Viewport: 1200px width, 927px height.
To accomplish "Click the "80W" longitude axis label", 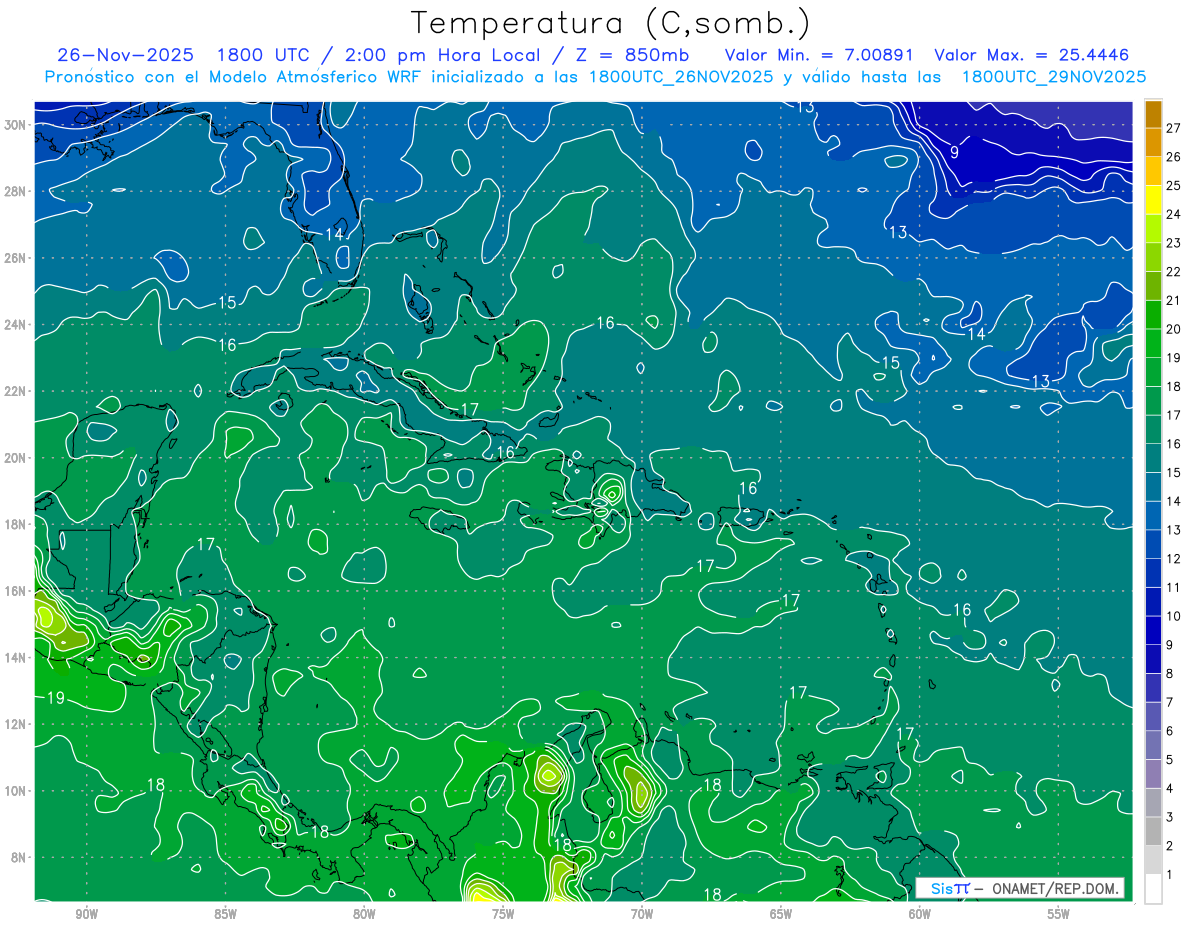I will point(364,915).
